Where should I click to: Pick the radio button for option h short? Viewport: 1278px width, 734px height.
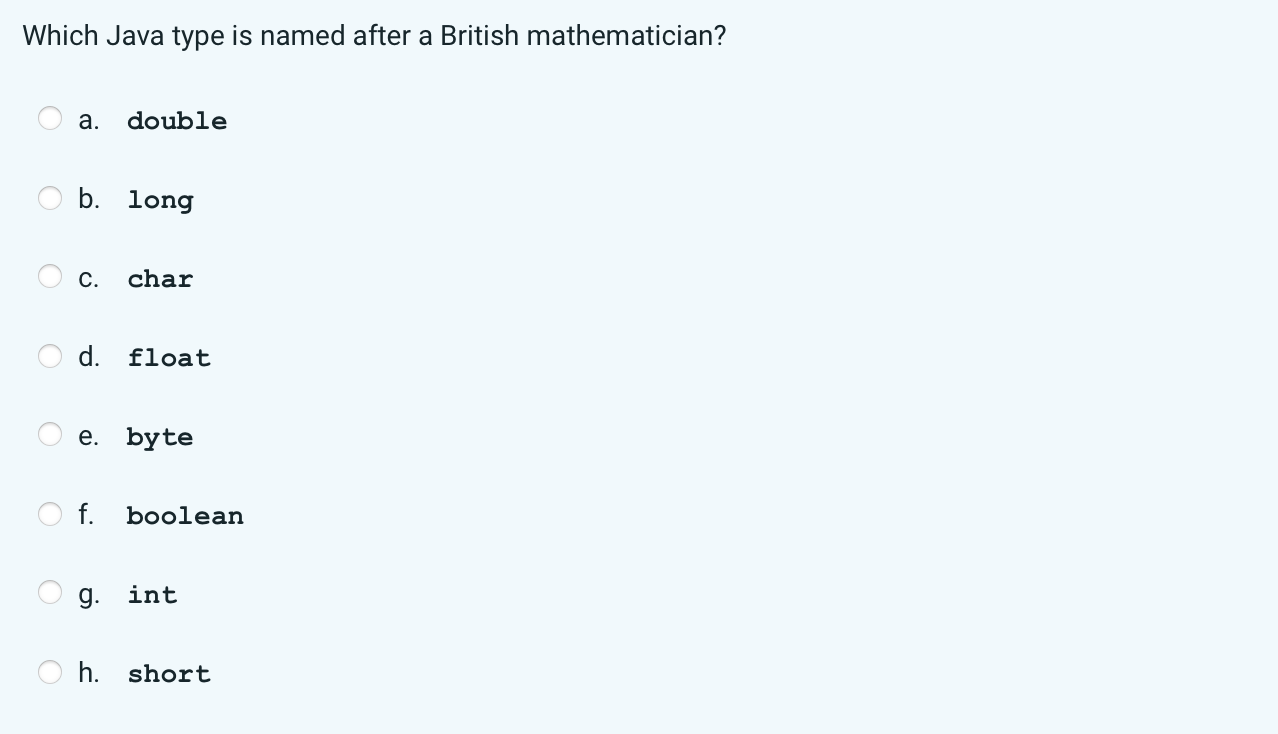pos(50,672)
